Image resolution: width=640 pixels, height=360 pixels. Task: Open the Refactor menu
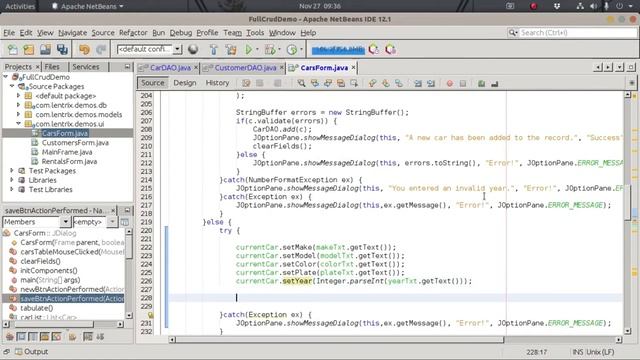click(x=133, y=33)
